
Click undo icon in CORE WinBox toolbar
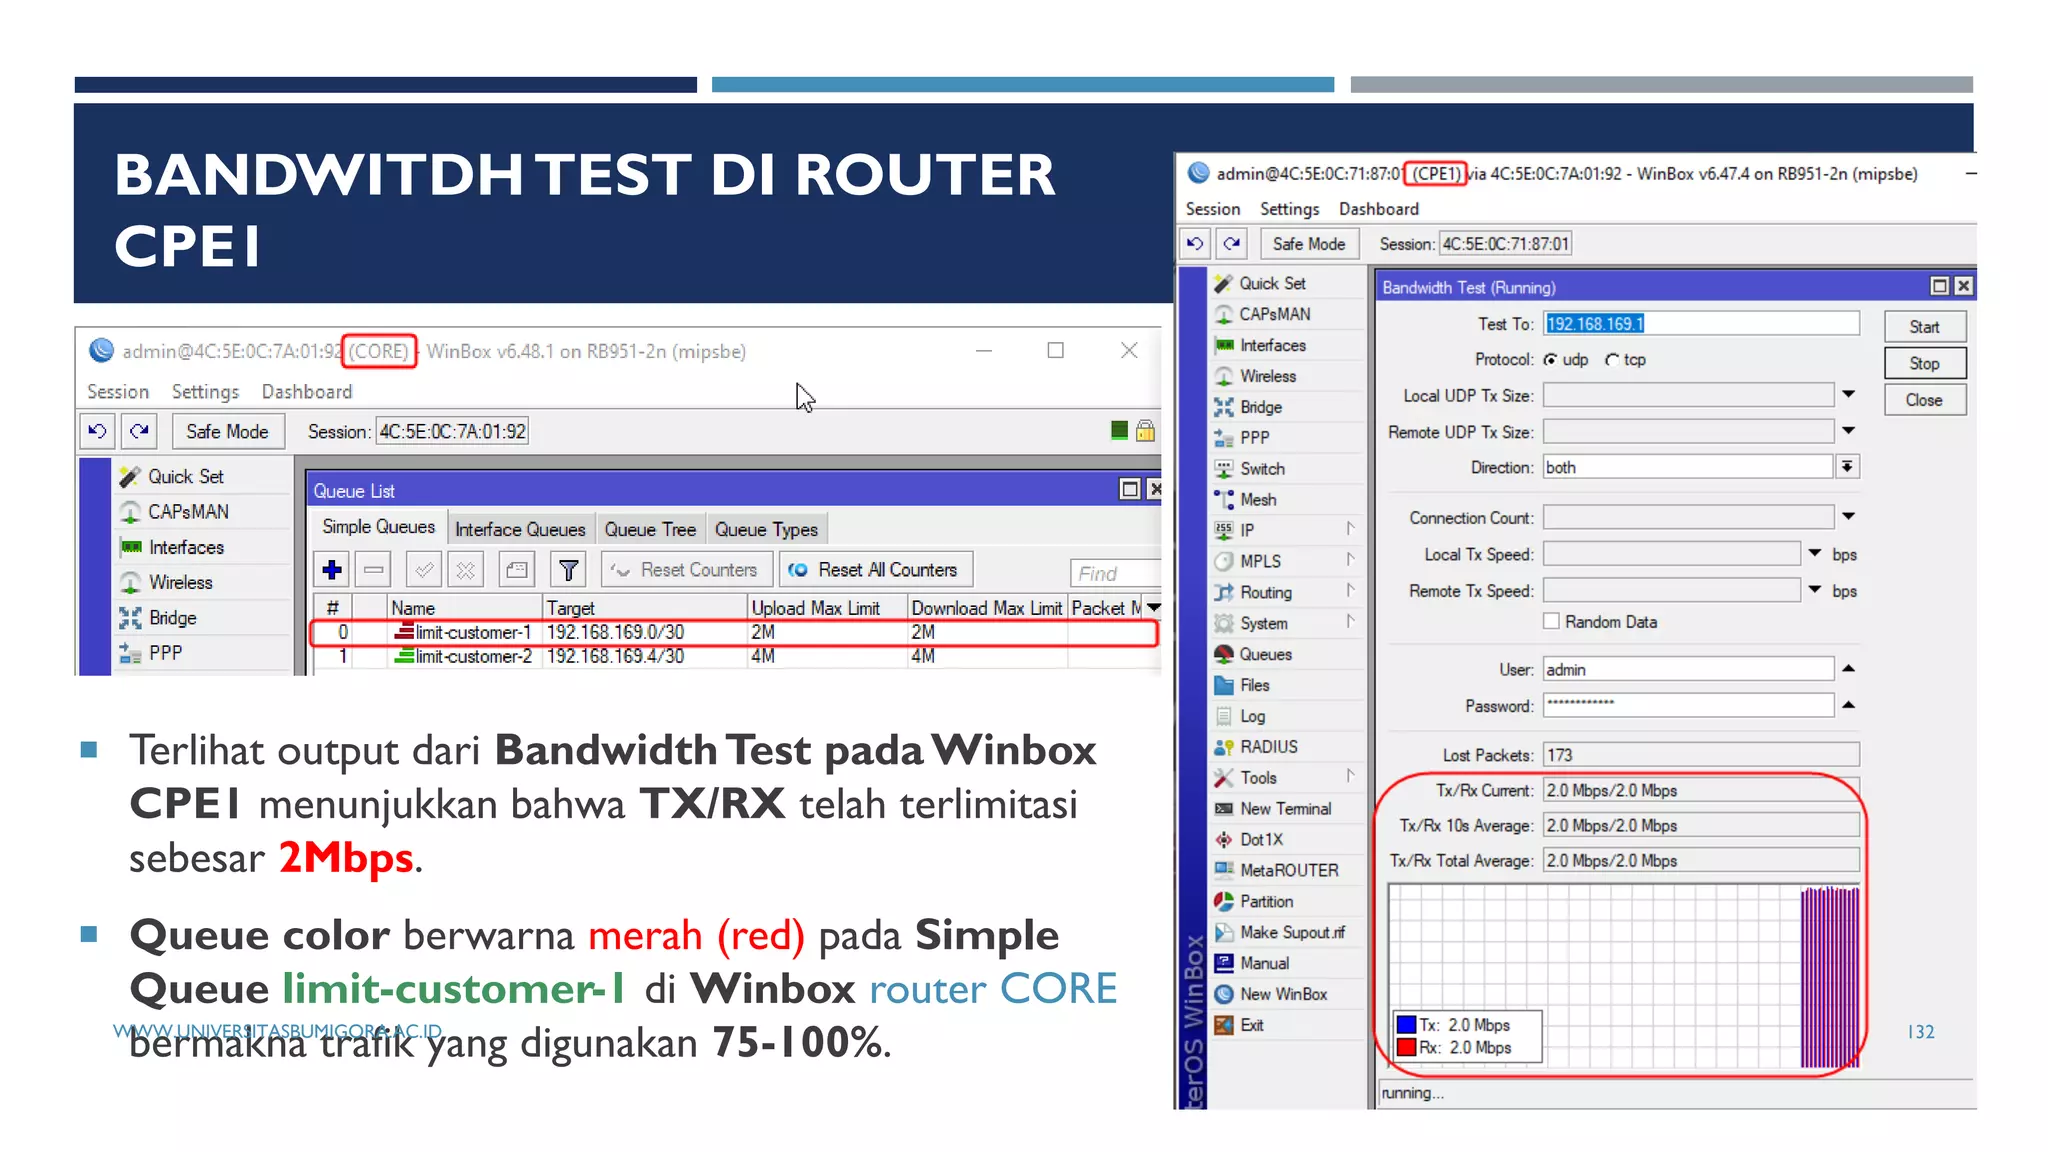pyautogui.click(x=98, y=431)
